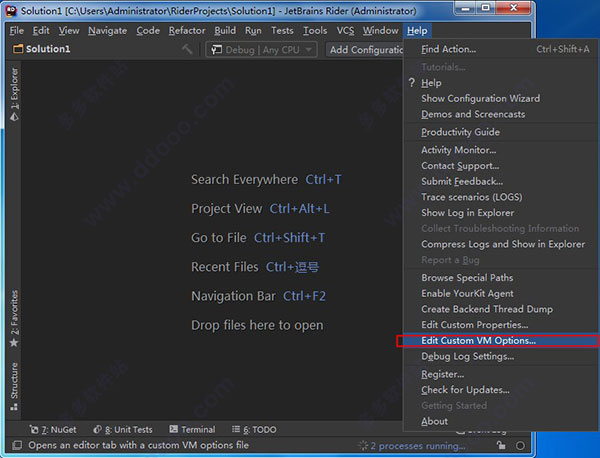600x458 pixels.
Task: Select About in Help menu
Action: click(501, 421)
